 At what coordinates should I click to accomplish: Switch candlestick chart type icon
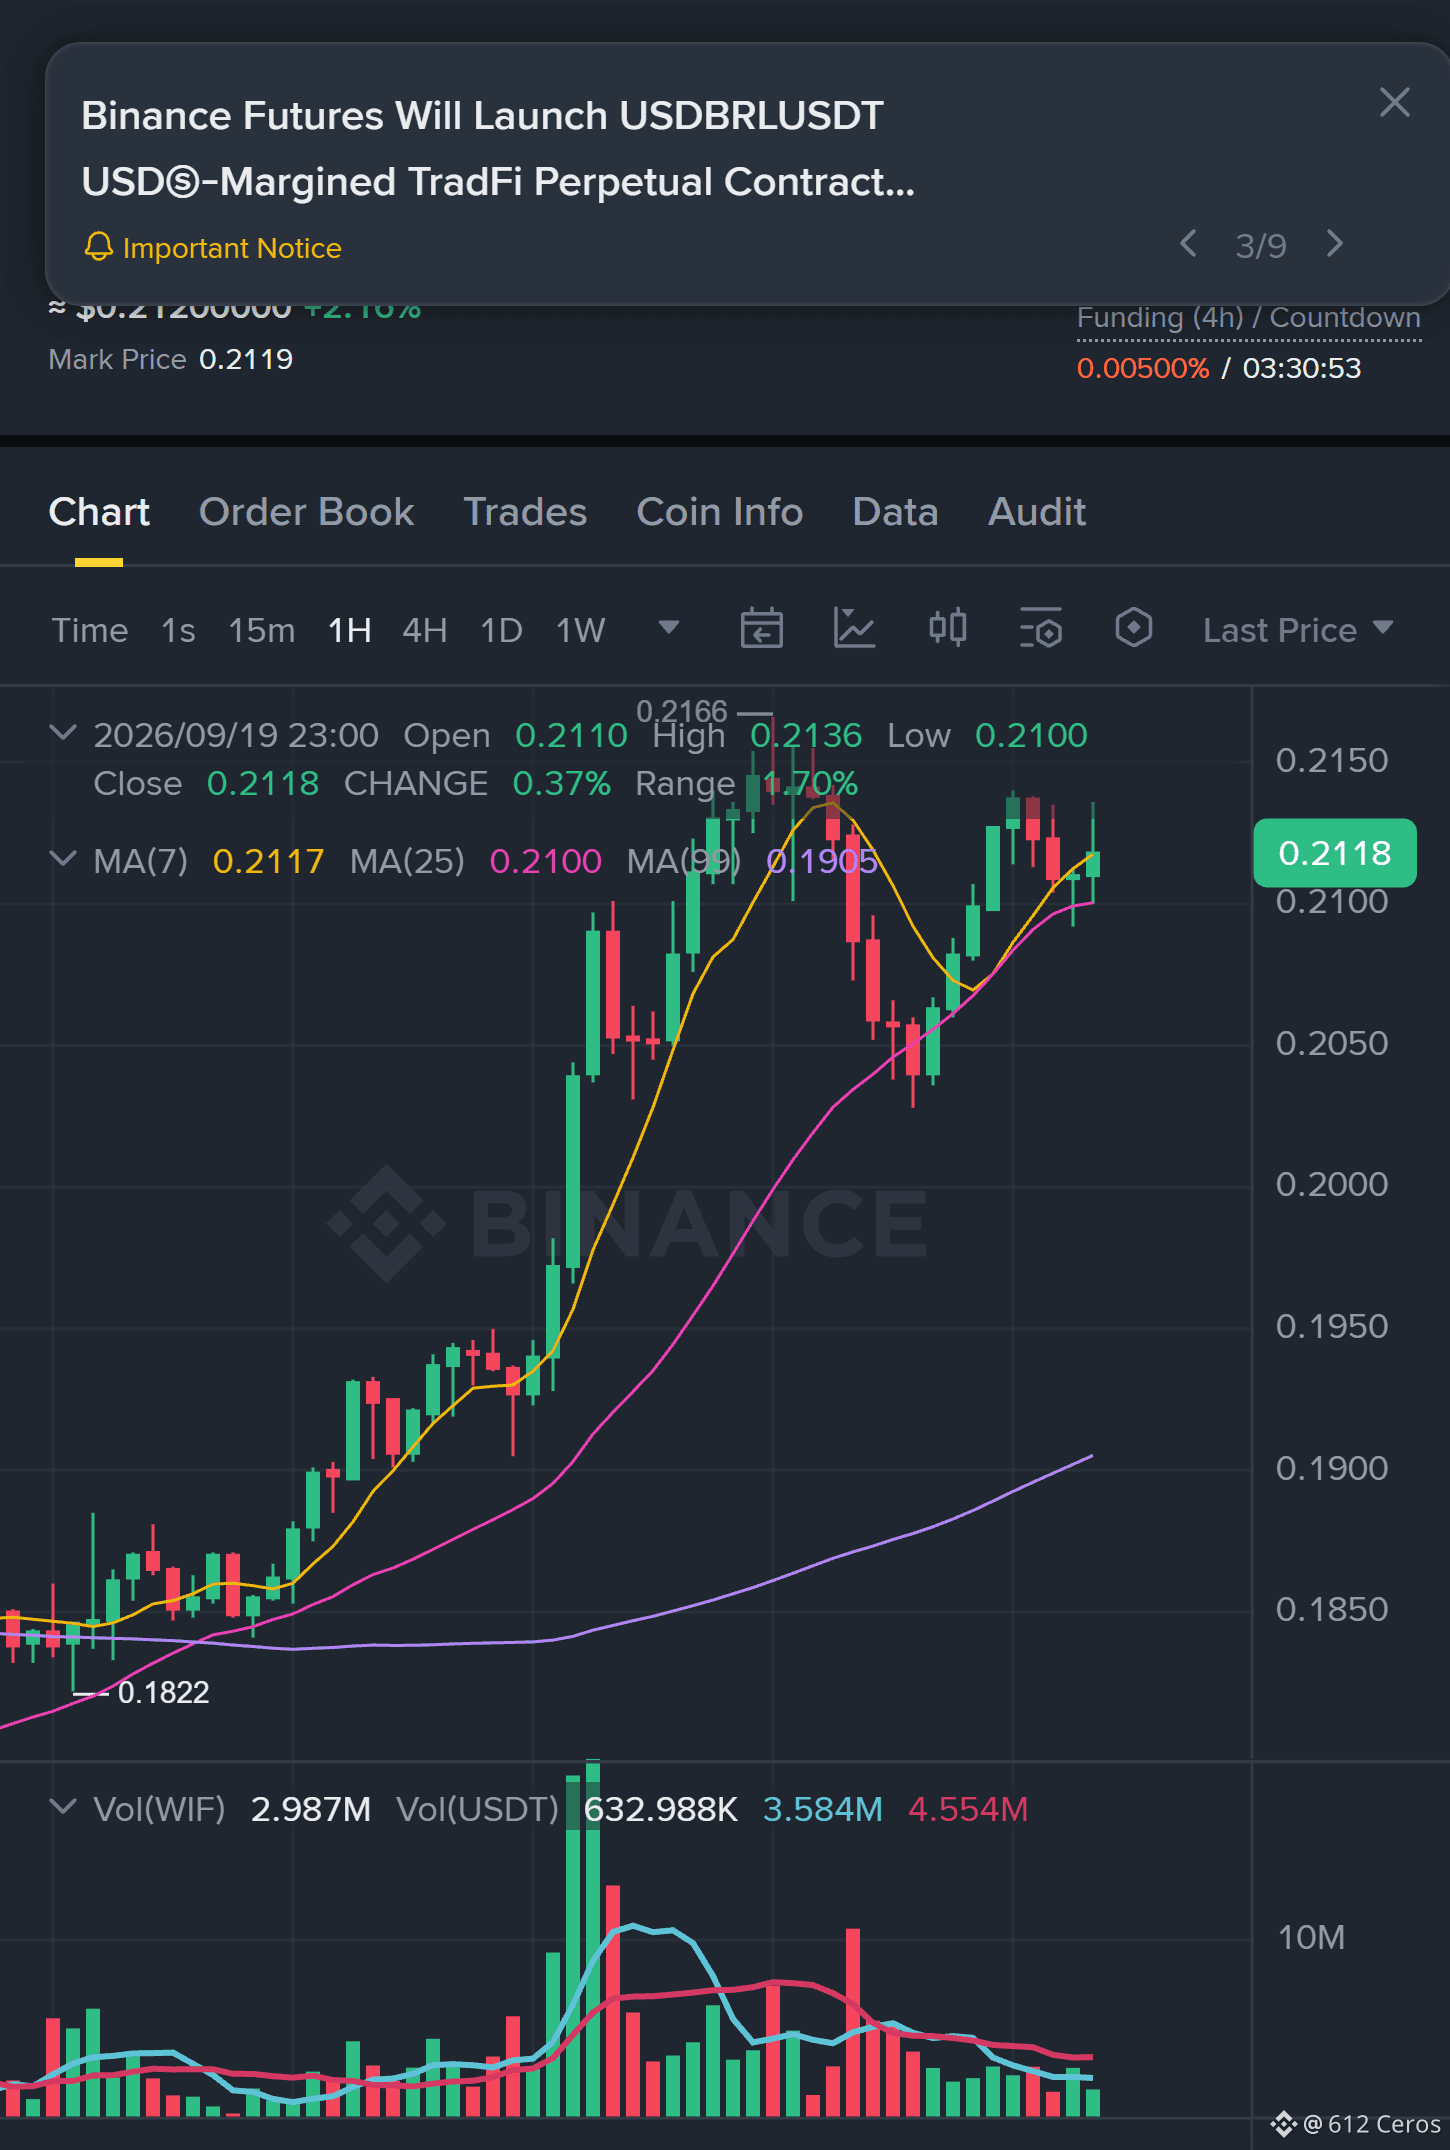pos(947,629)
